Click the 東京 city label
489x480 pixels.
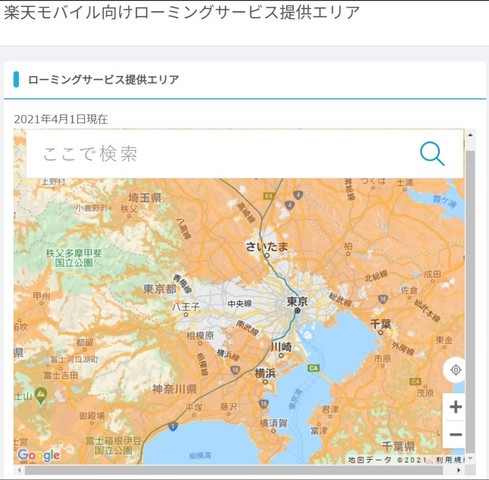(x=297, y=302)
